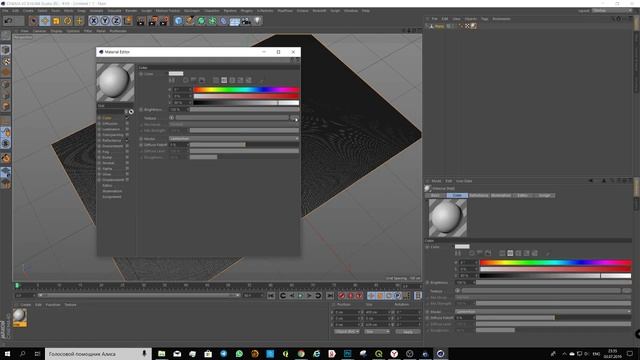This screenshot has height=360, width=640.
Task: Toggle the Y axis lock
Action: 105,21
